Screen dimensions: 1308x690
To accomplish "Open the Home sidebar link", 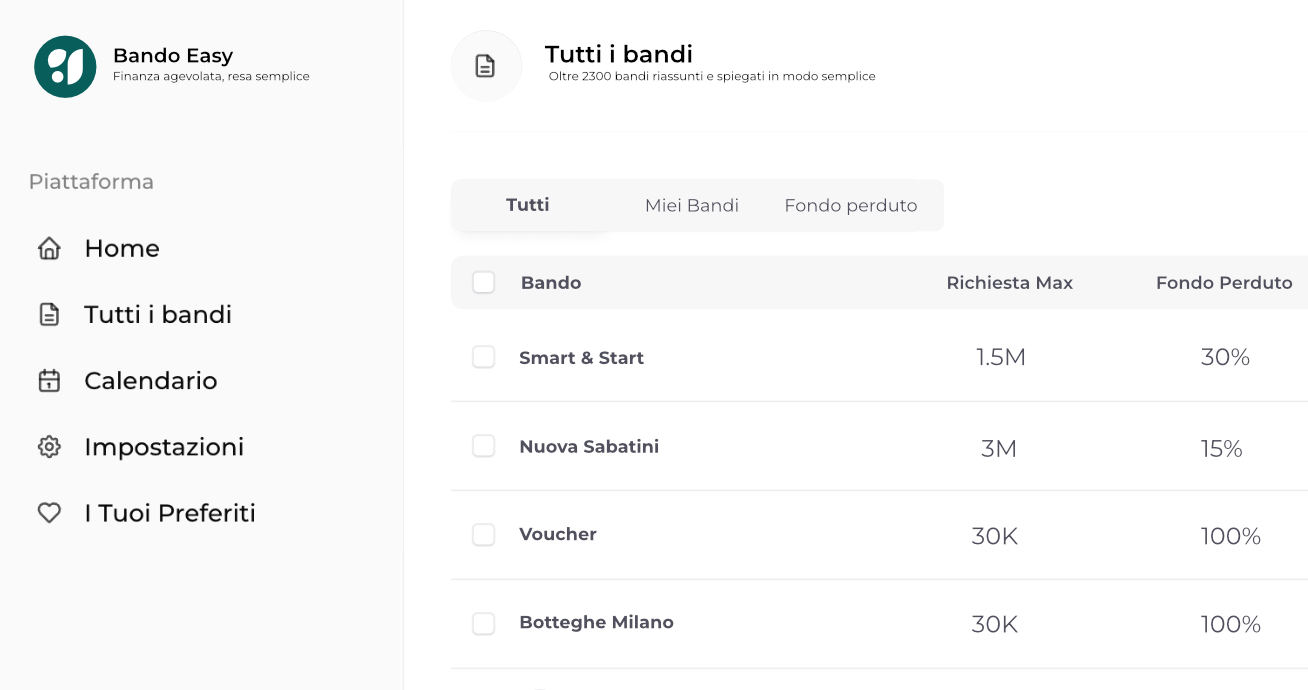I will click(x=122, y=249).
